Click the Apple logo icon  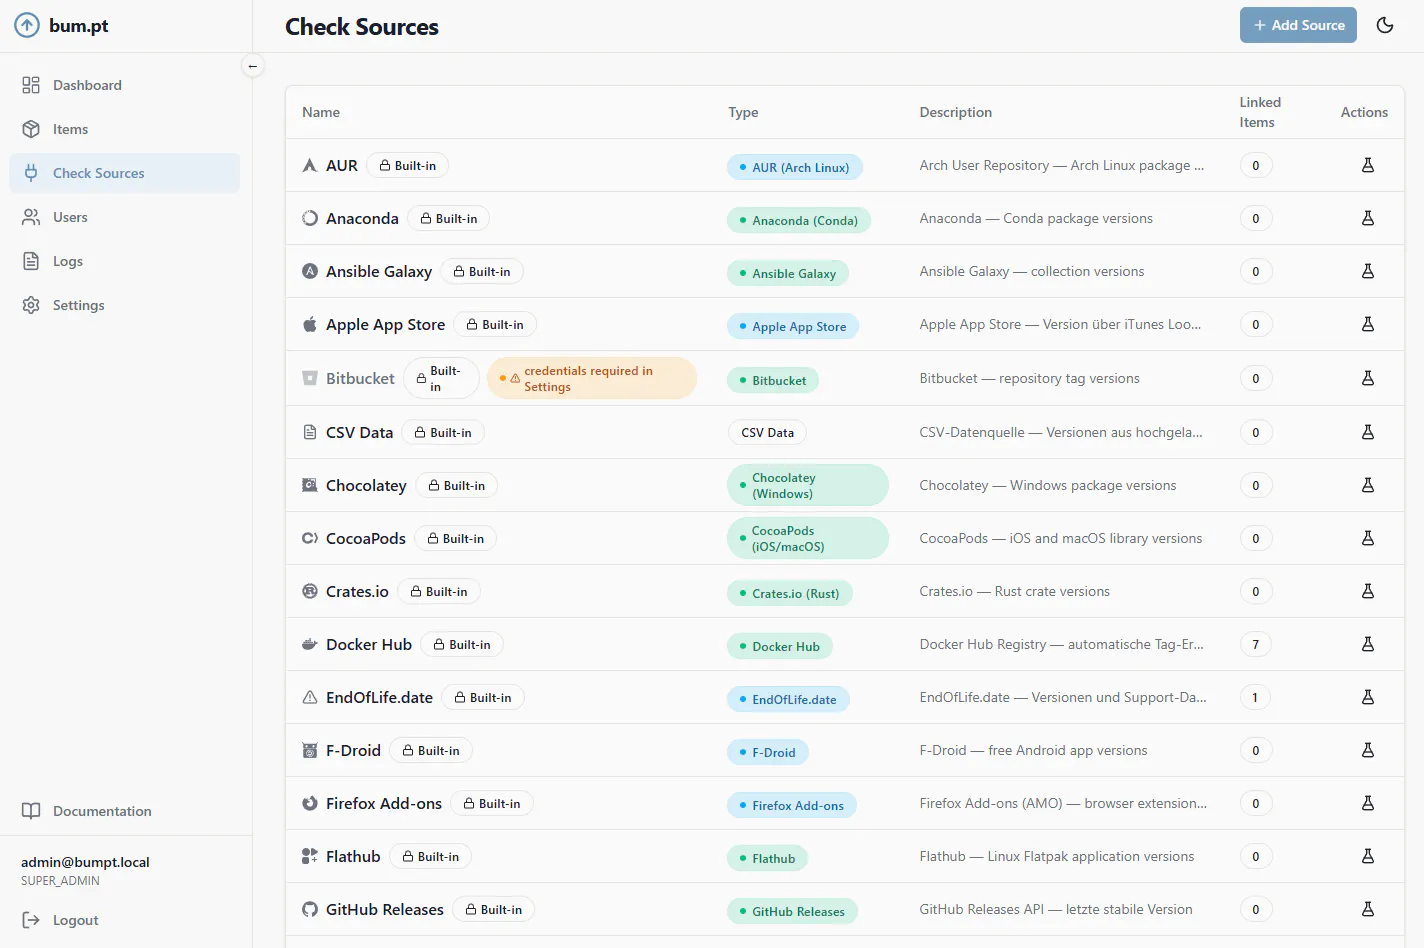tap(310, 324)
